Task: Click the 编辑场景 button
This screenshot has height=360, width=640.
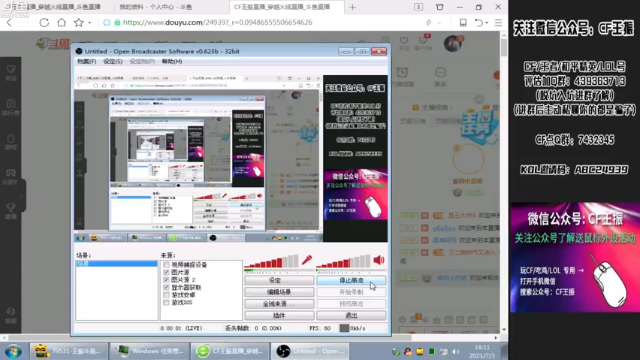Action: pos(279,292)
